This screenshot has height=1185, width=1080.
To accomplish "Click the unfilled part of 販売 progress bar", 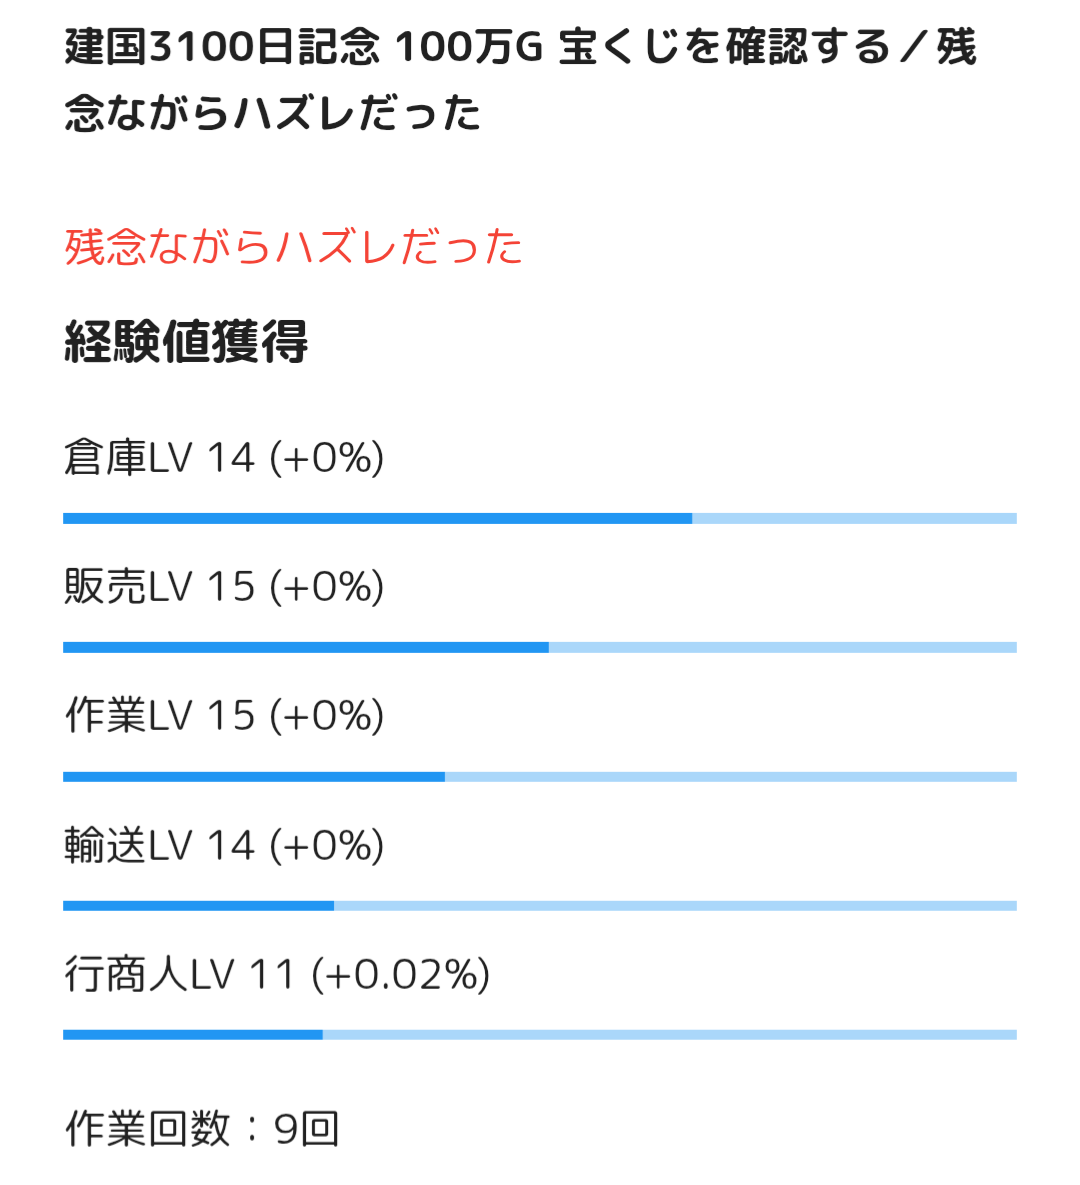I will point(782,647).
